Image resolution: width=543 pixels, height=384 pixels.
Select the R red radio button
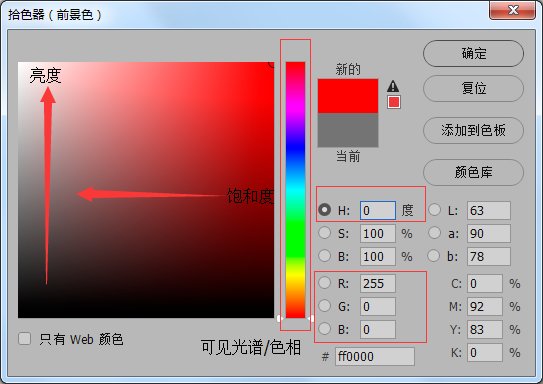coord(324,283)
